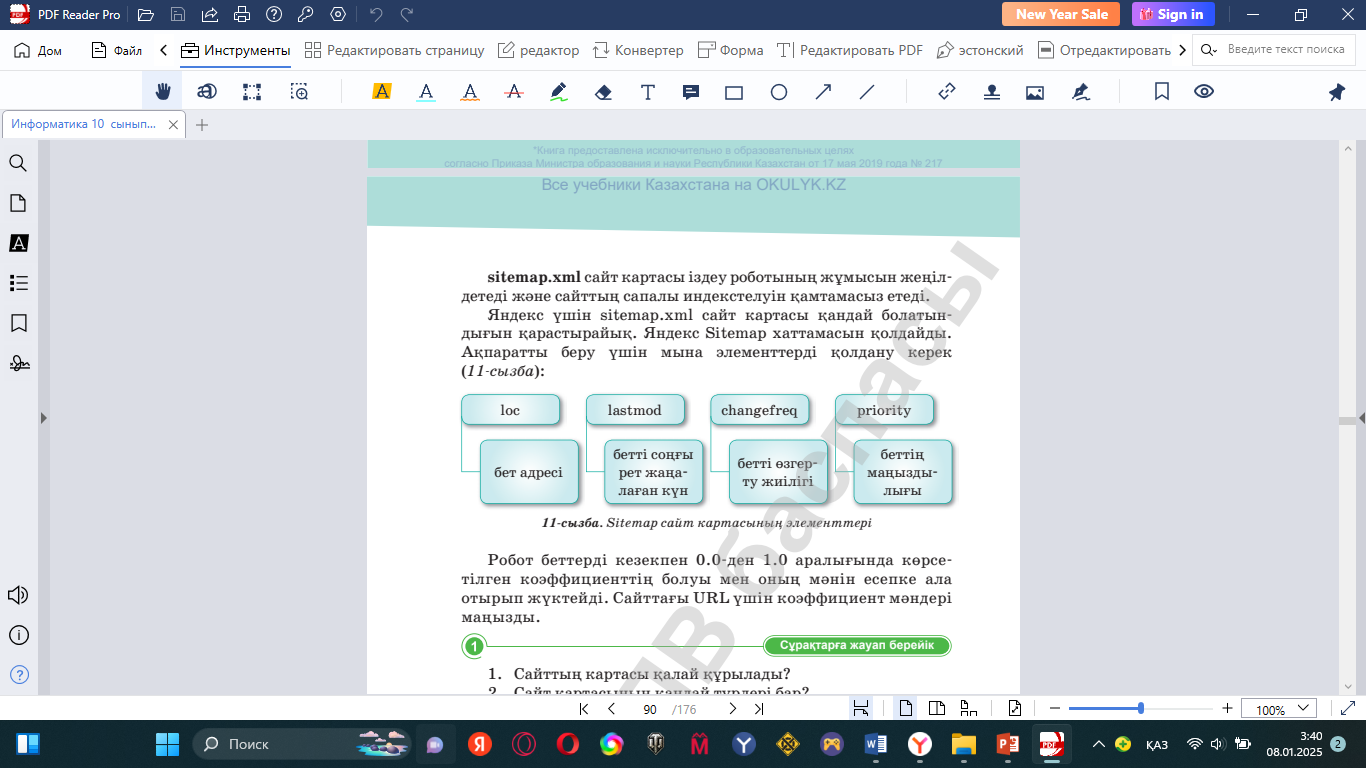Select the underline annotation tool

tap(426, 92)
